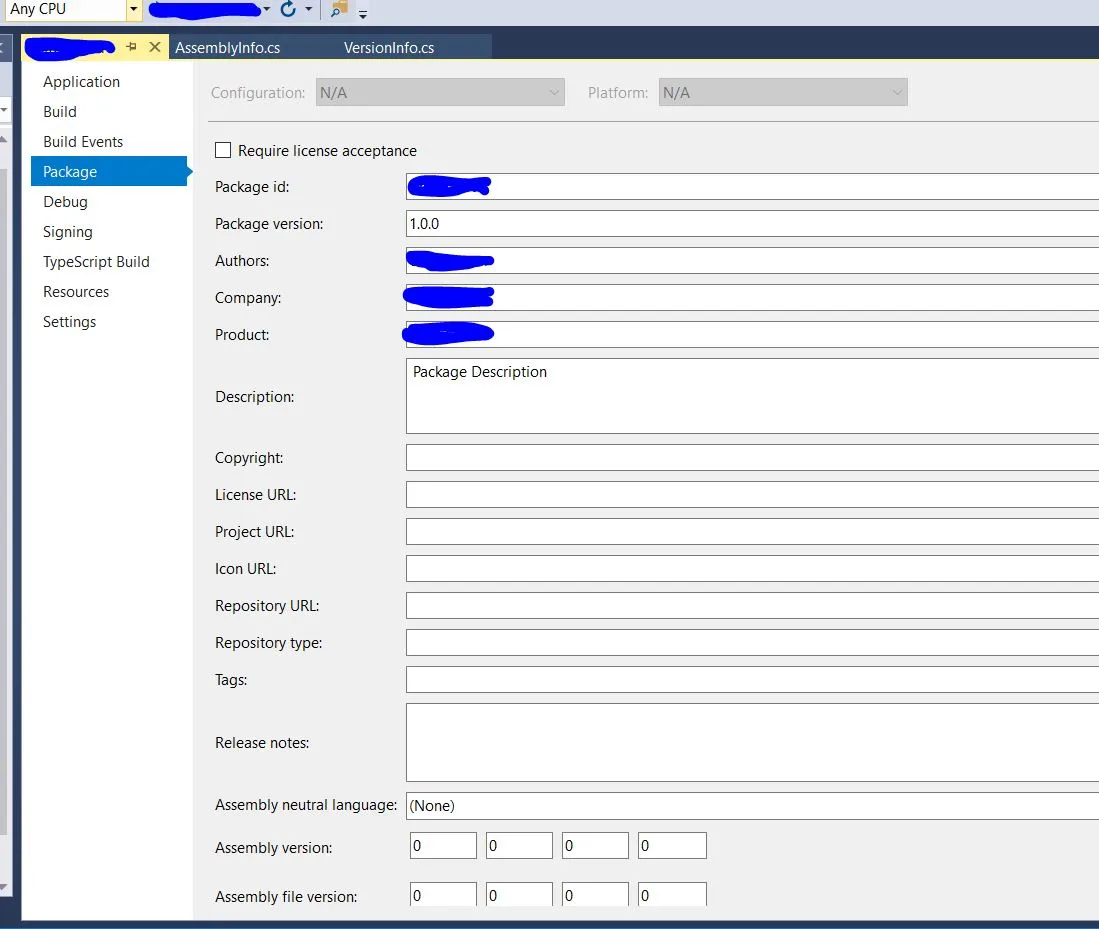This screenshot has width=1099, height=929.
Task: Open the toolbar overflow options arrow
Action: coord(362,14)
